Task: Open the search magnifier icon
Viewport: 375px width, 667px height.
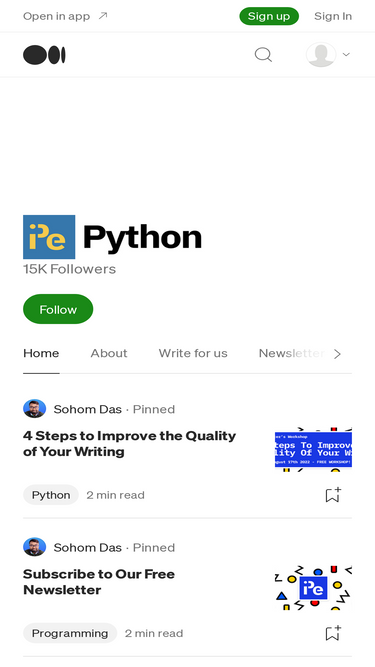Action: coord(263,55)
